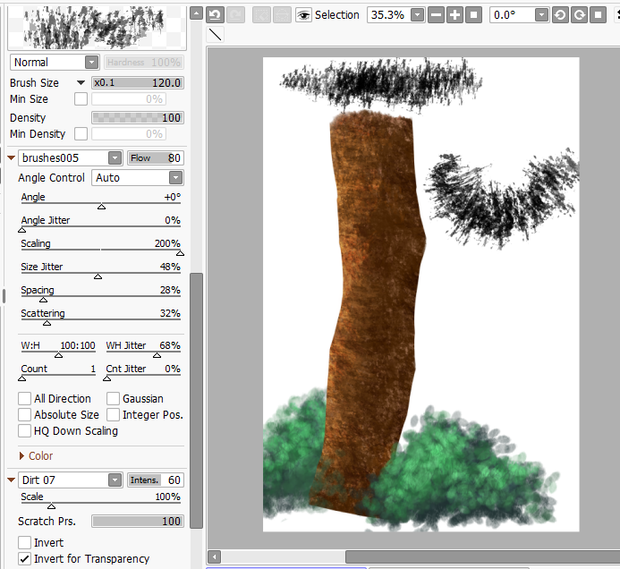
Task: Click the zoom out minus icon
Action: coord(436,15)
